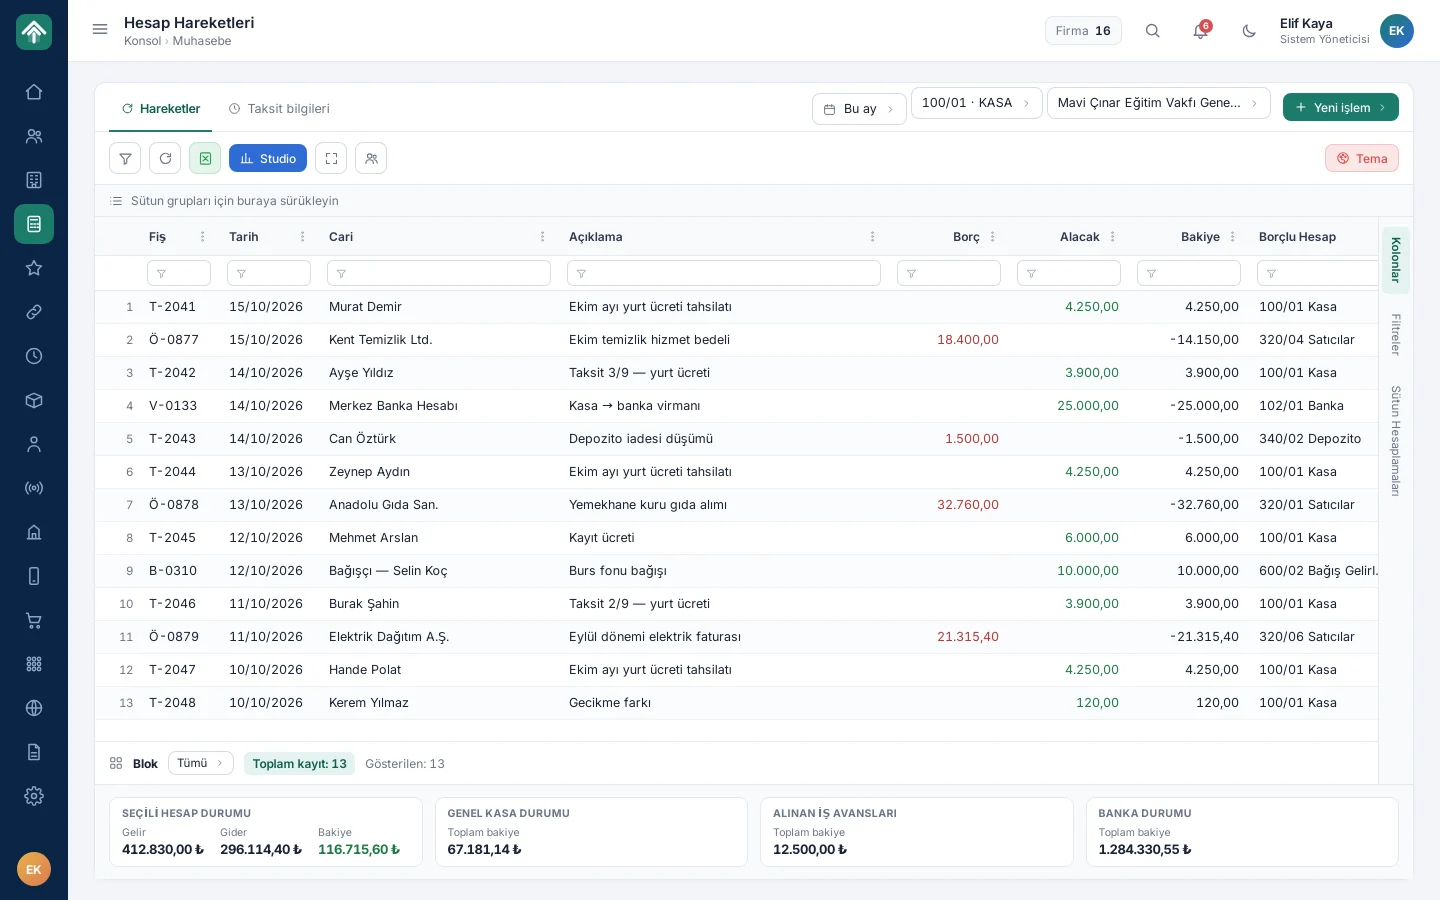Open the 100/01 · KASA account dropdown
Screen dimensions: 1440x900
click(x=976, y=103)
